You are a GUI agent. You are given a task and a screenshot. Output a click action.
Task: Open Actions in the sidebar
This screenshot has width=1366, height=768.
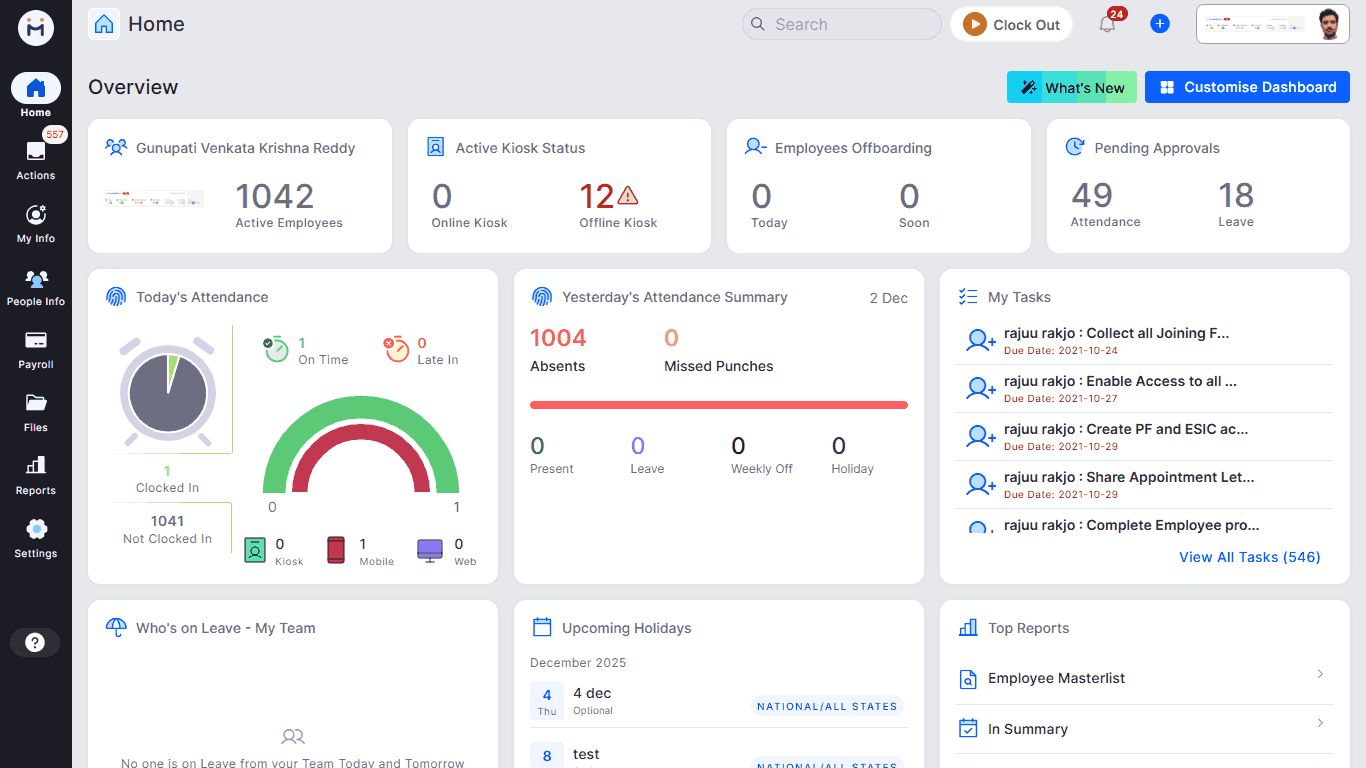tap(36, 159)
